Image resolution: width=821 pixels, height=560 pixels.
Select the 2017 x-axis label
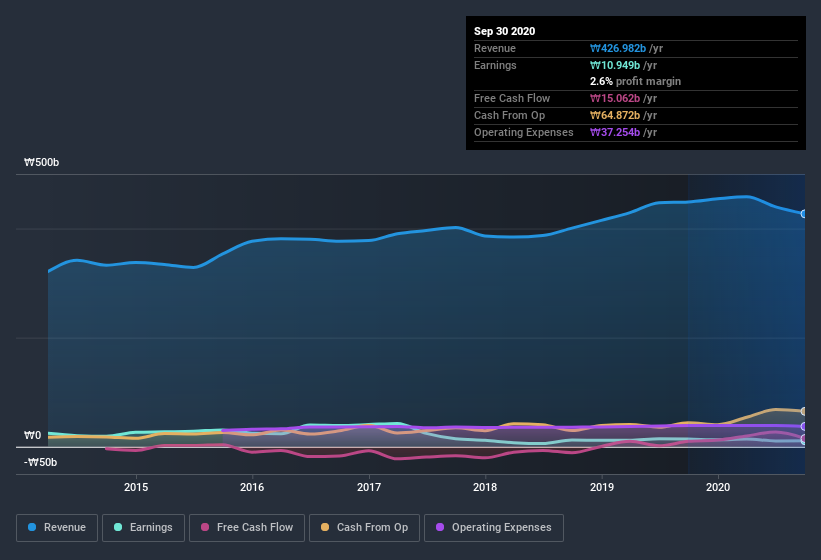[369, 487]
